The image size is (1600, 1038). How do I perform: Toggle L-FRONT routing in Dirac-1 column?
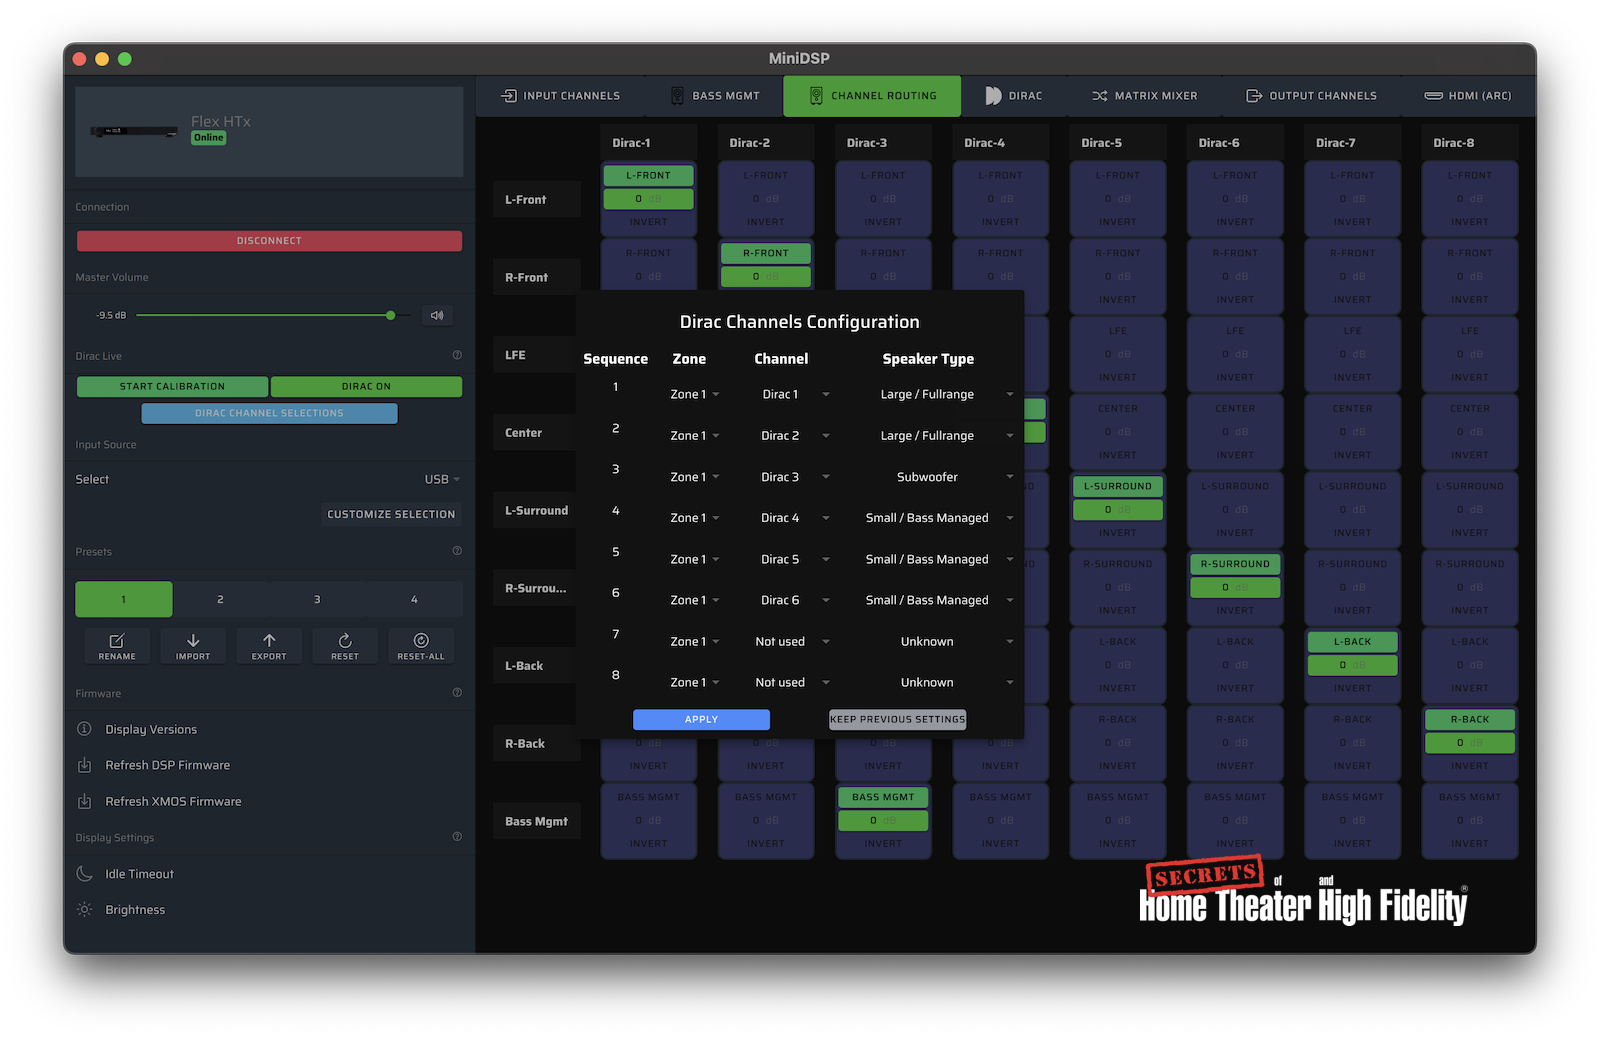tap(648, 175)
